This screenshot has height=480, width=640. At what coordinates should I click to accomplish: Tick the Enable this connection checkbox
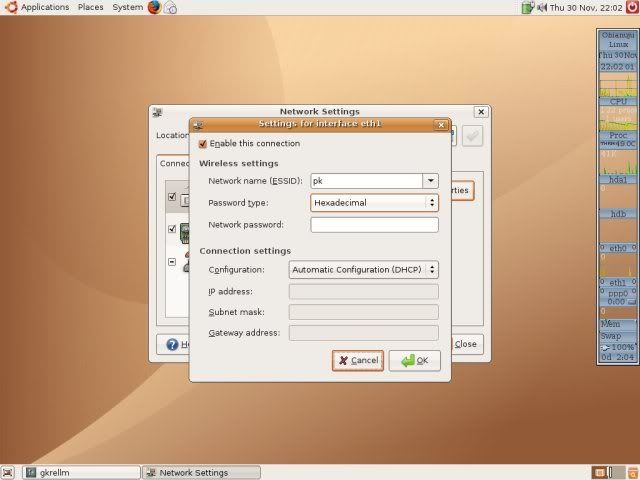(x=202, y=144)
